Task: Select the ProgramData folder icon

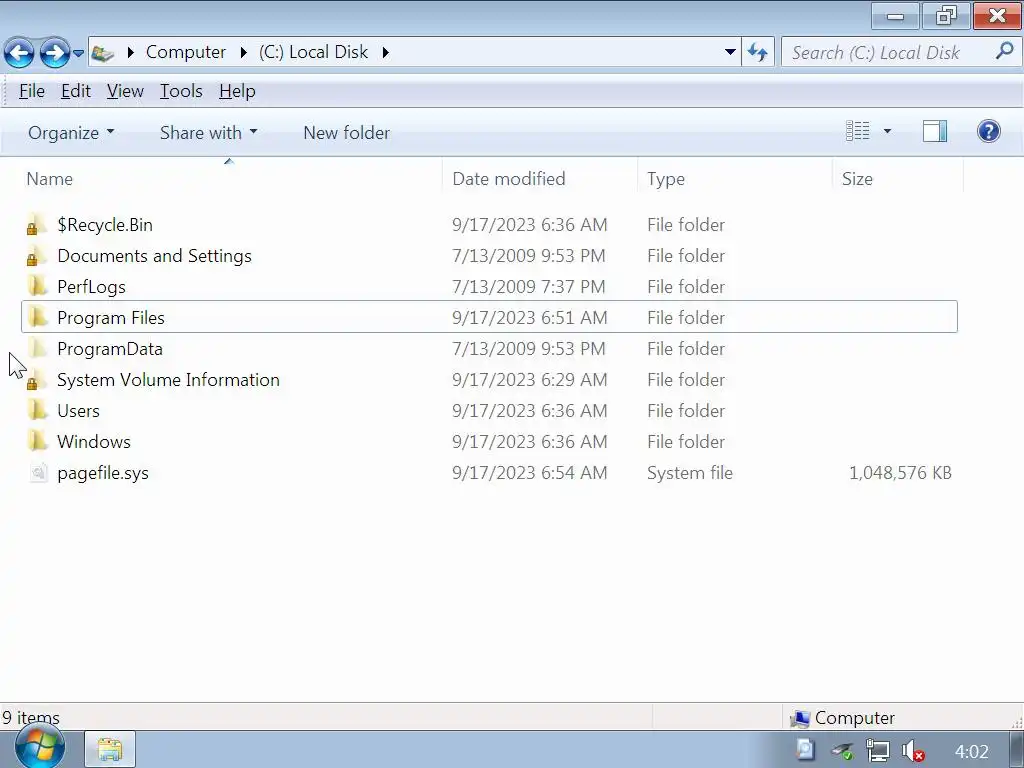Action: pyautogui.click(x=37, y=349)
